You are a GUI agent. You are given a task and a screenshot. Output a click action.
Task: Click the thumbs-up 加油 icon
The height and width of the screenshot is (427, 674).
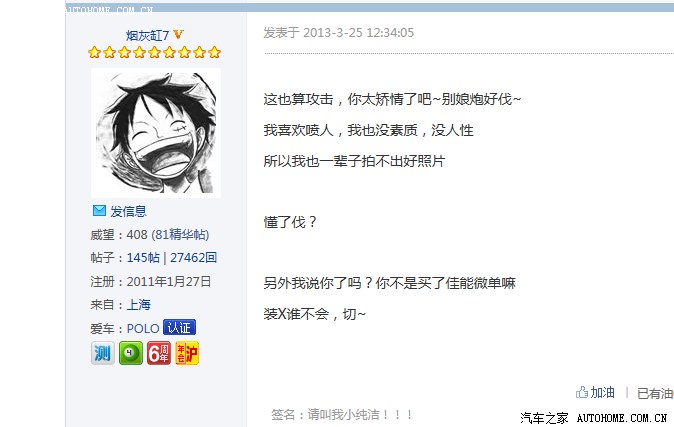(x=582, y=392)
